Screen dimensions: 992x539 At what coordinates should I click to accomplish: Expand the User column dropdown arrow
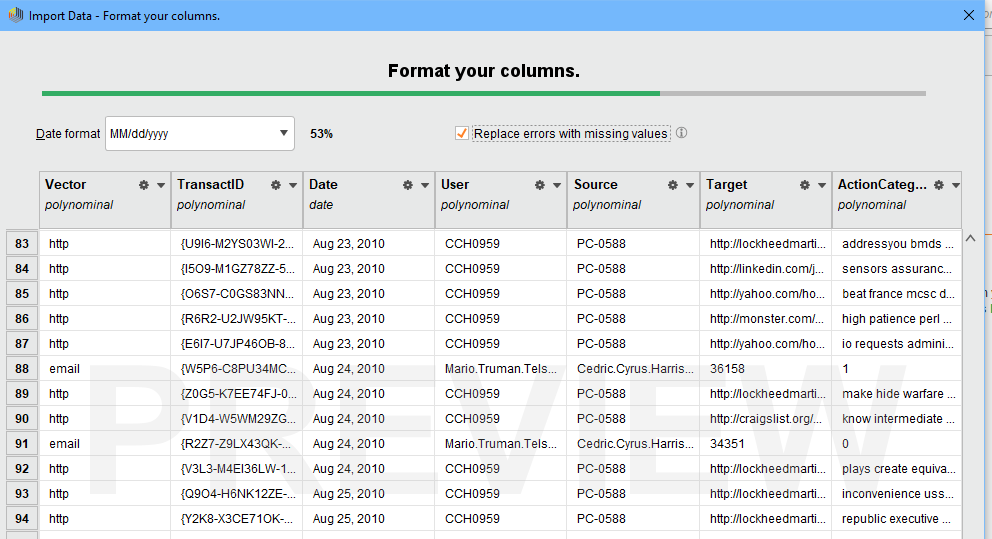coord(557,185)
